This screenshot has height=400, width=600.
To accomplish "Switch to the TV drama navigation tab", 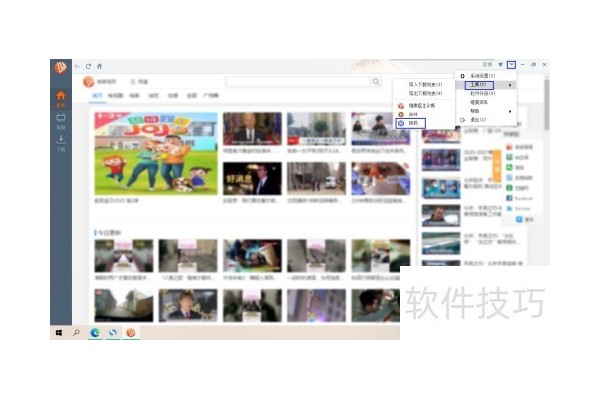I will coord(115,95).
